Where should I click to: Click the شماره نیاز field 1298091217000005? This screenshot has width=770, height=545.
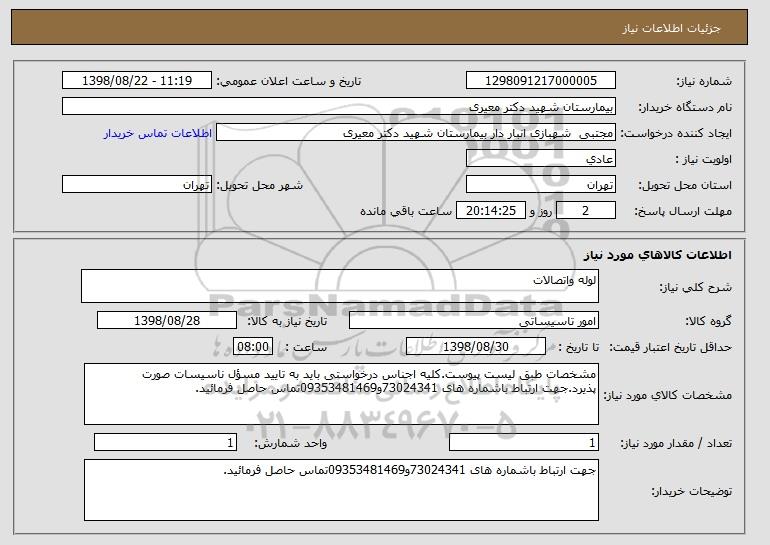(x=541, y=81)
